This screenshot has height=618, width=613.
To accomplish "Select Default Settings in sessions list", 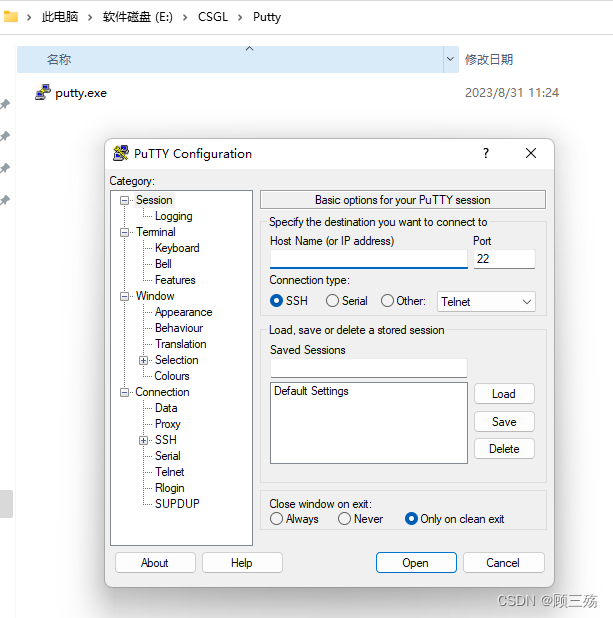I will [311, 391].
